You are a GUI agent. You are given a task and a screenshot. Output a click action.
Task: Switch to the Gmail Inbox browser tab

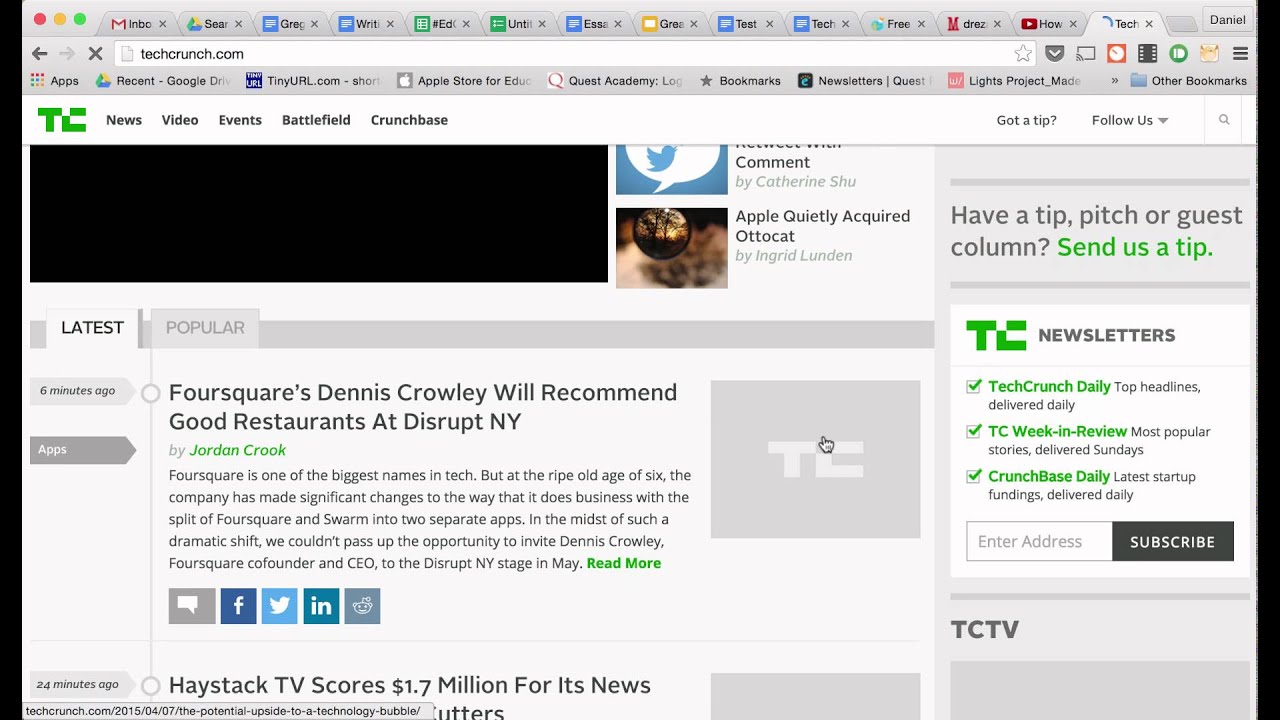pos(139,24)
